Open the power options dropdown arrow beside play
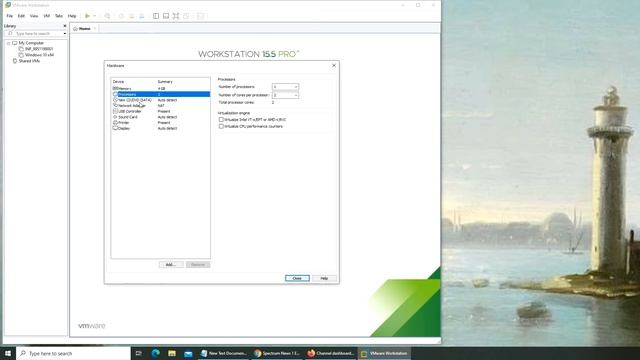Image resolution: width=640 pixels, height=360 pixels. coord(95,16)
